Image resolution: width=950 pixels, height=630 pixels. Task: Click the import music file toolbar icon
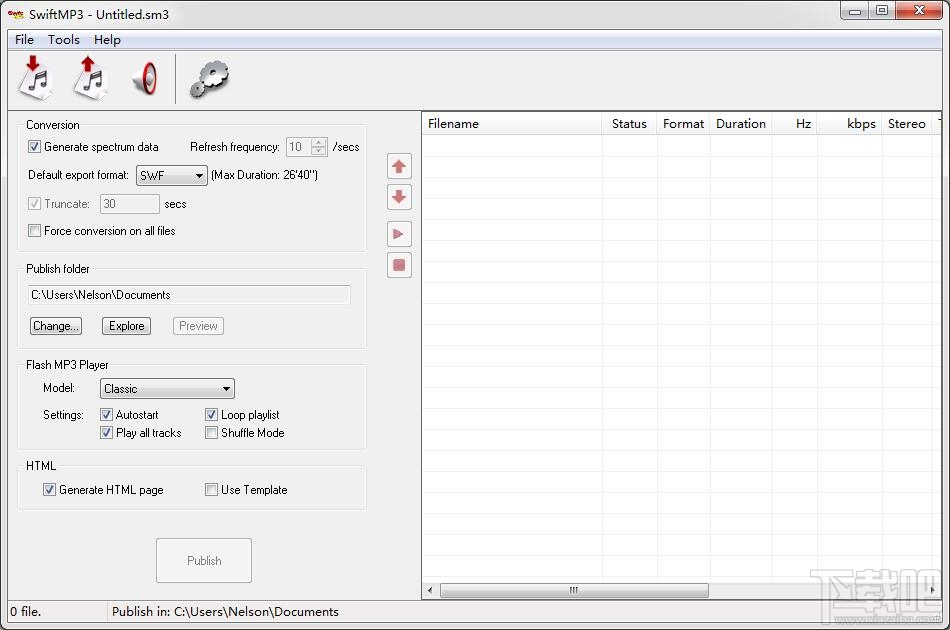tap(35, 78)
